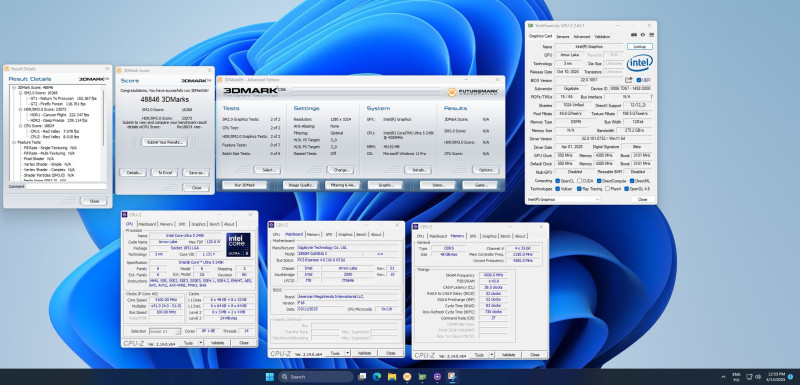Collapse the Feature Tests tree node
The image size is (800, 385).
14,142
